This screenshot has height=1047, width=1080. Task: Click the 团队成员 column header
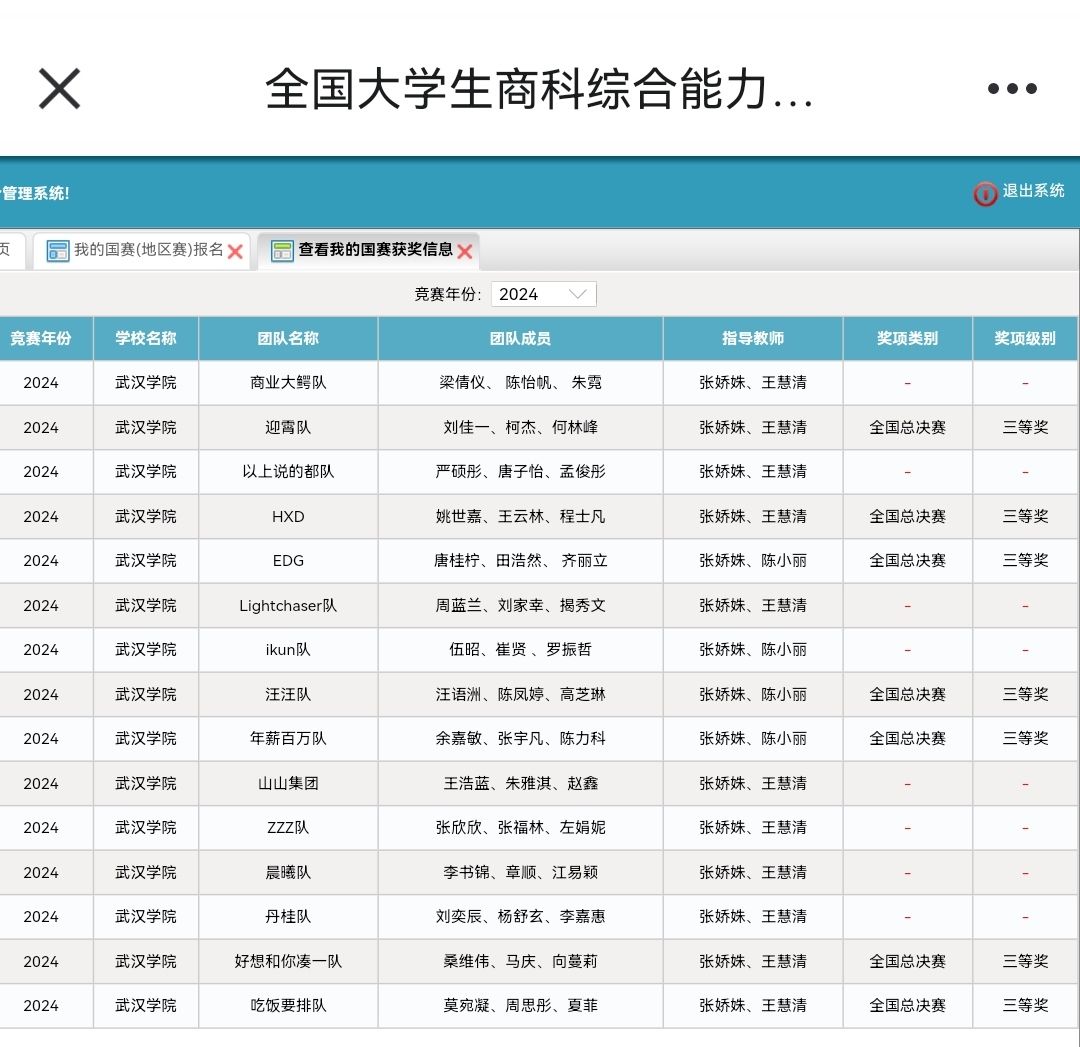point(520,339)
